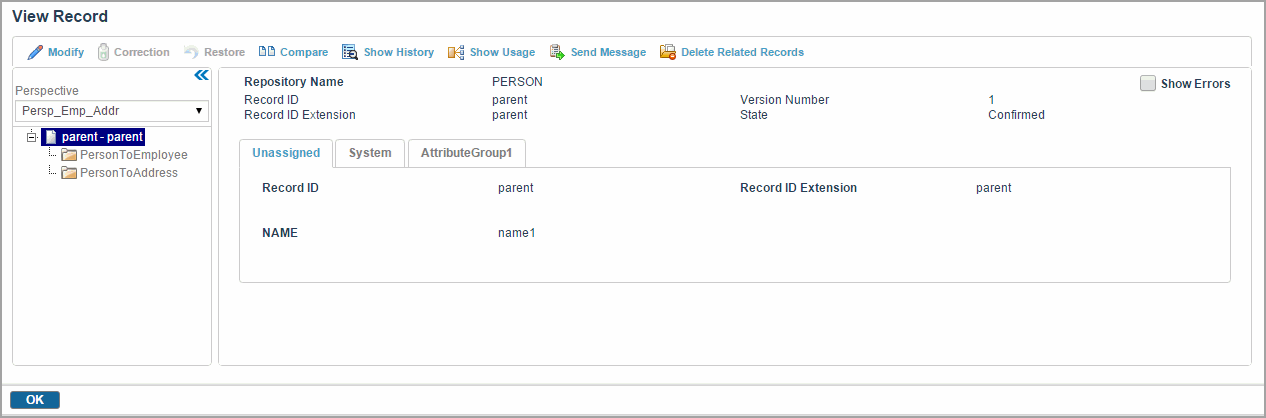The width and height of the screenshot is (1266, 418).
Task: Click the Delete Related Records icon
Action: [x=668, y=52]
